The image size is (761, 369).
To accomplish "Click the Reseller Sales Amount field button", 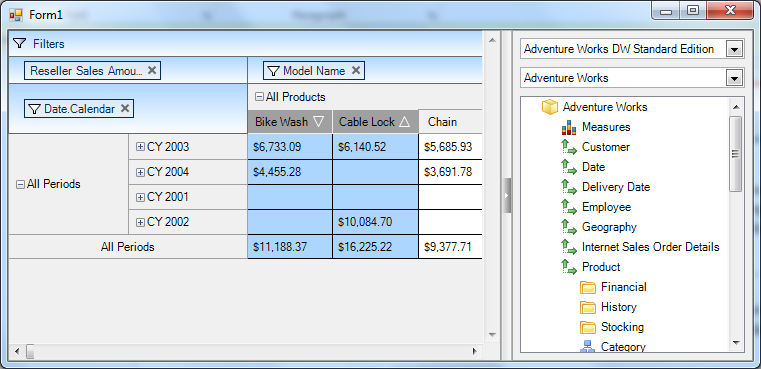I will [x=92, y=70].
